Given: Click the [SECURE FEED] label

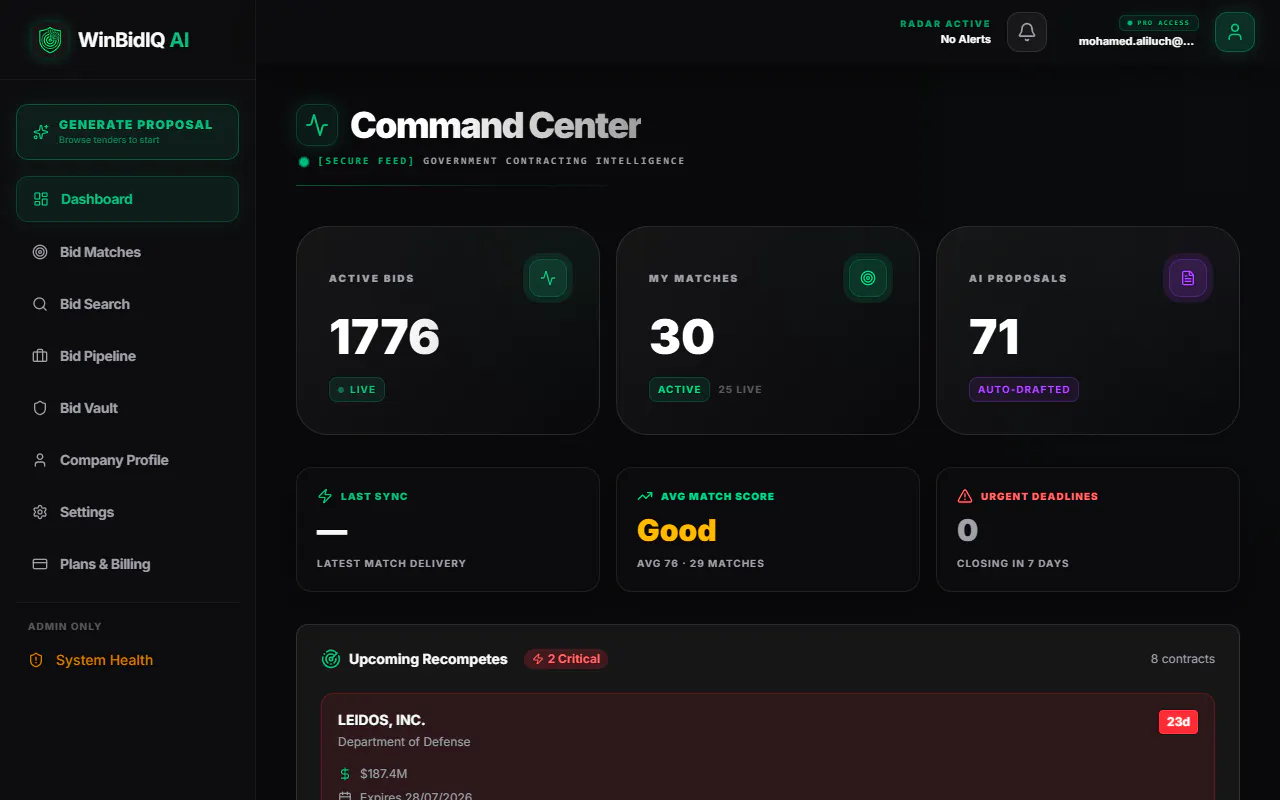Looking at the screenshot, I should click(x=366, y=161).
